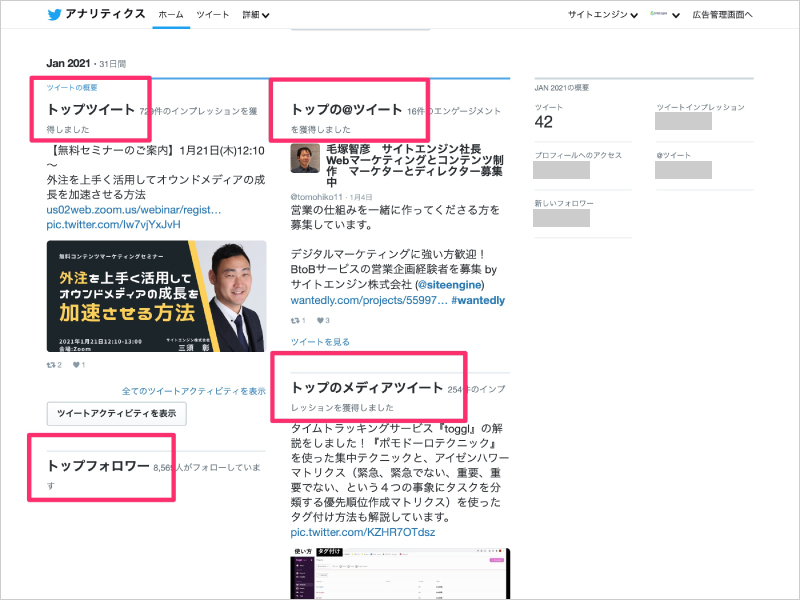Open 毛塚智彦 profile avatar
Image resolution: width=800 pixels, height=600 pixels.
coord(305,158)
